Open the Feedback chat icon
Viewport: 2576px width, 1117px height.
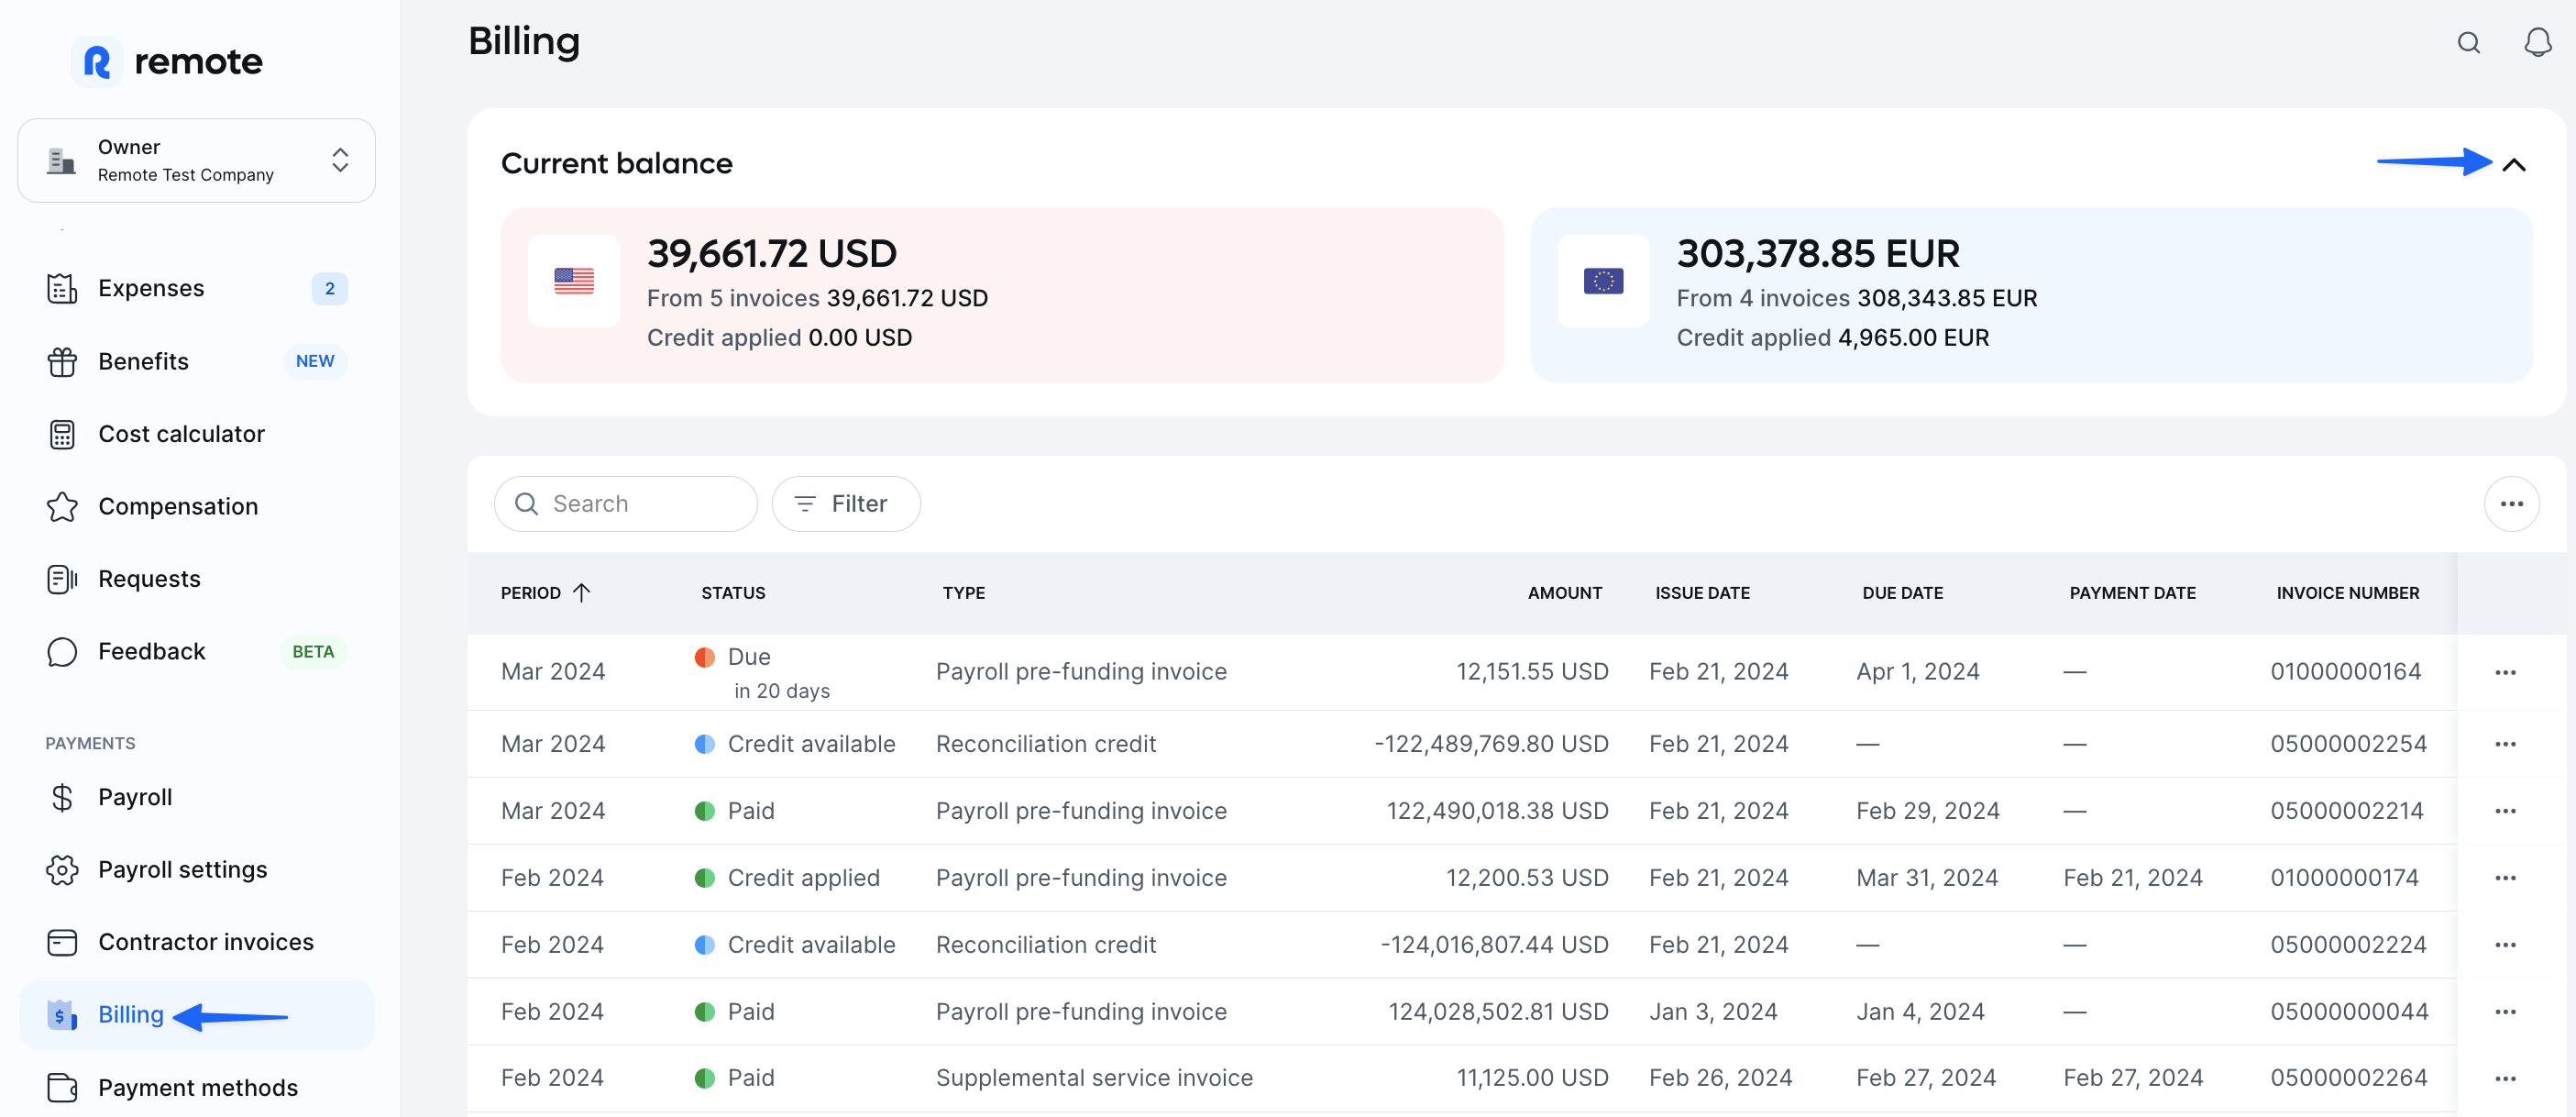pos(62,651)
